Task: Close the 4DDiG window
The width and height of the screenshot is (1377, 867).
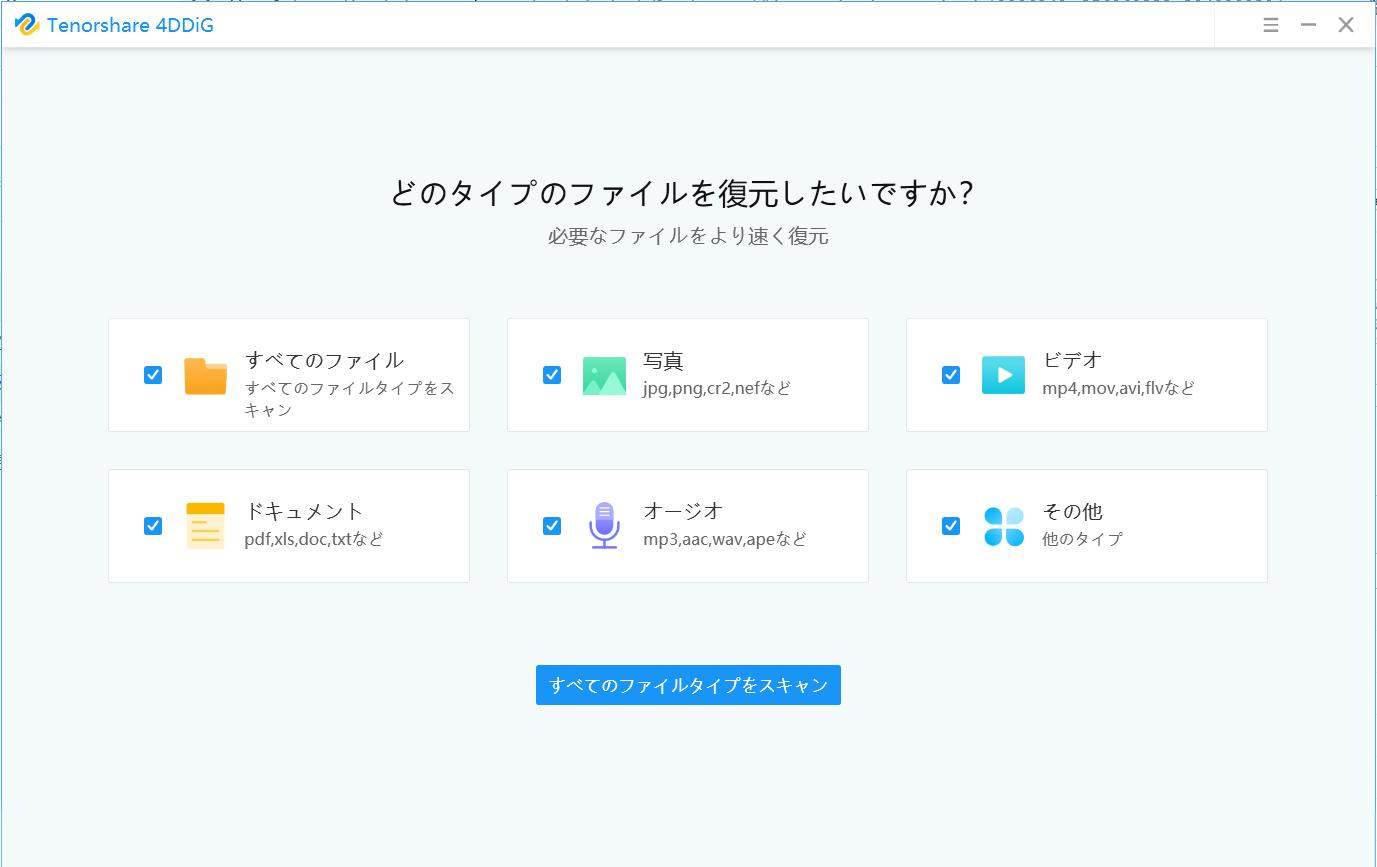Action: (1346, 25)
